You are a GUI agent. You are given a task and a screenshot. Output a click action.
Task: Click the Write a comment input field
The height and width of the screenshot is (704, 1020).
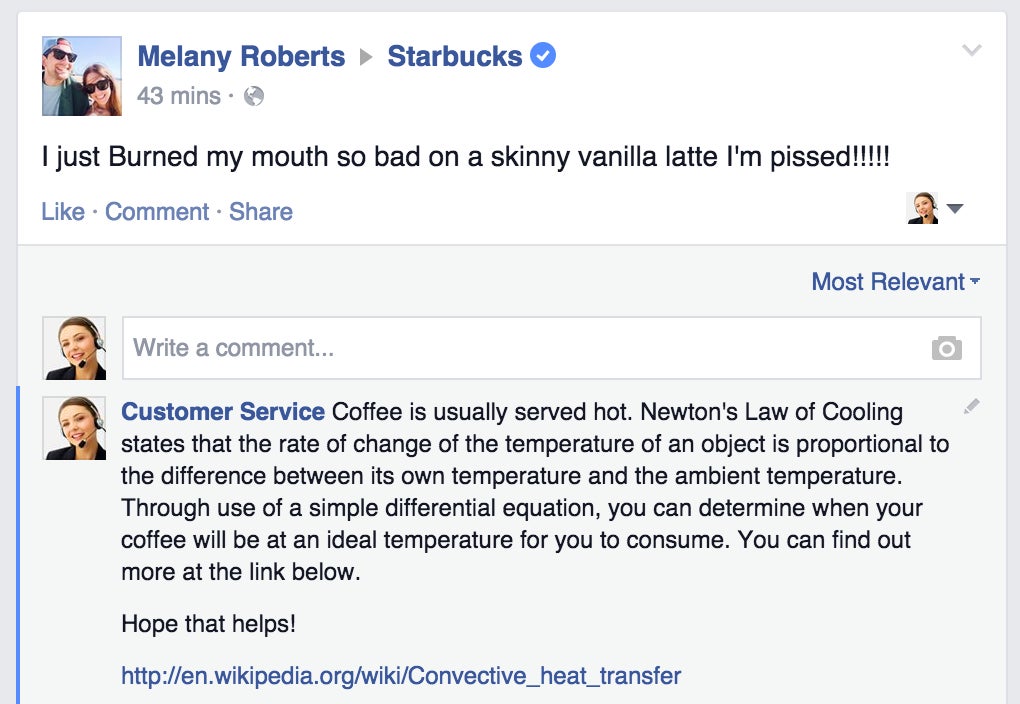click(x=552, y=348)
